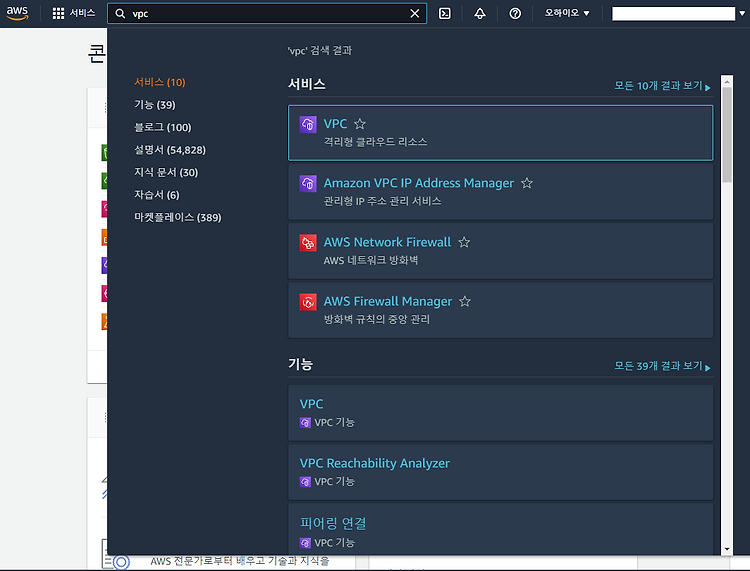This screenshot has height=571, width=750.
Task: Click the search magnifier icon
Action: [121, 14]
